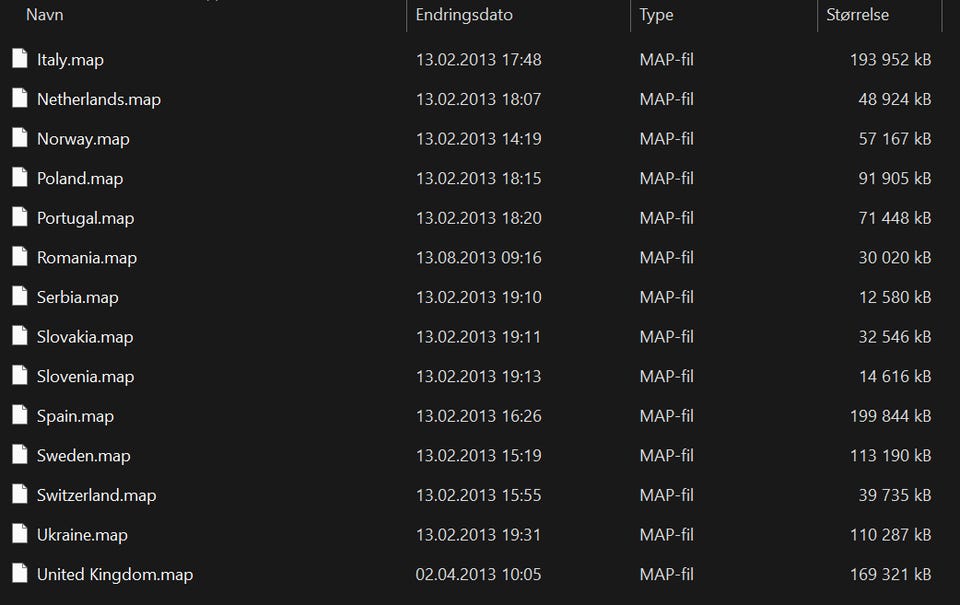Select Slovakia.map in the list
This screenshot has width=960, height=605.
pos(84,337)
